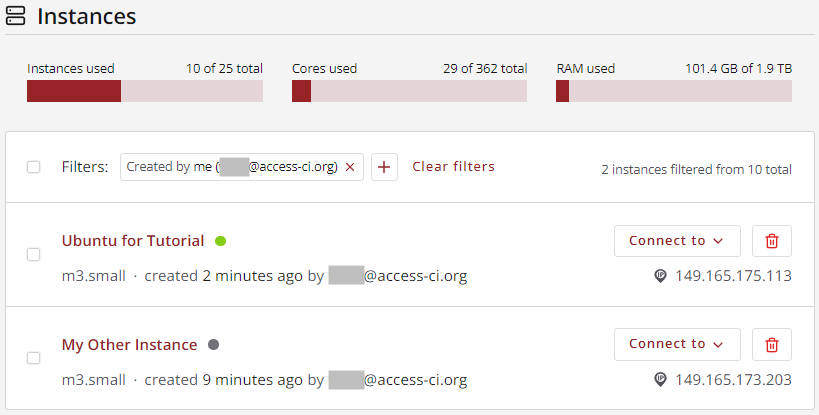Delete the My Other Instance instance
819x415 pixels.
(x=771, y=344)
